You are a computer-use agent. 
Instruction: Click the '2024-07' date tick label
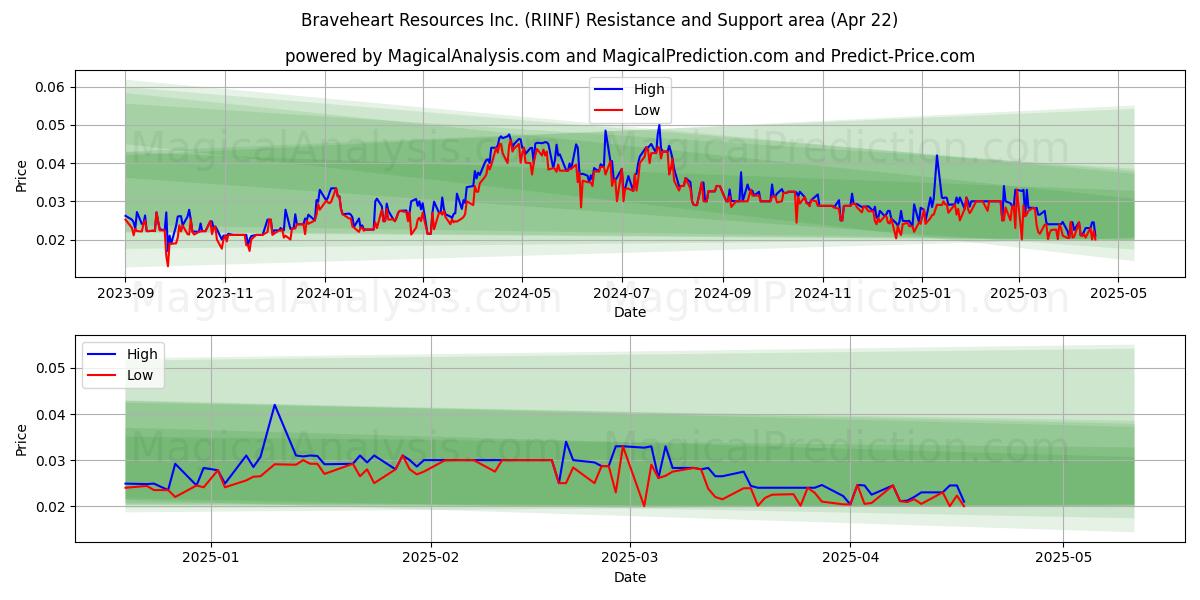pyautogui.click(x=622, y=294)
